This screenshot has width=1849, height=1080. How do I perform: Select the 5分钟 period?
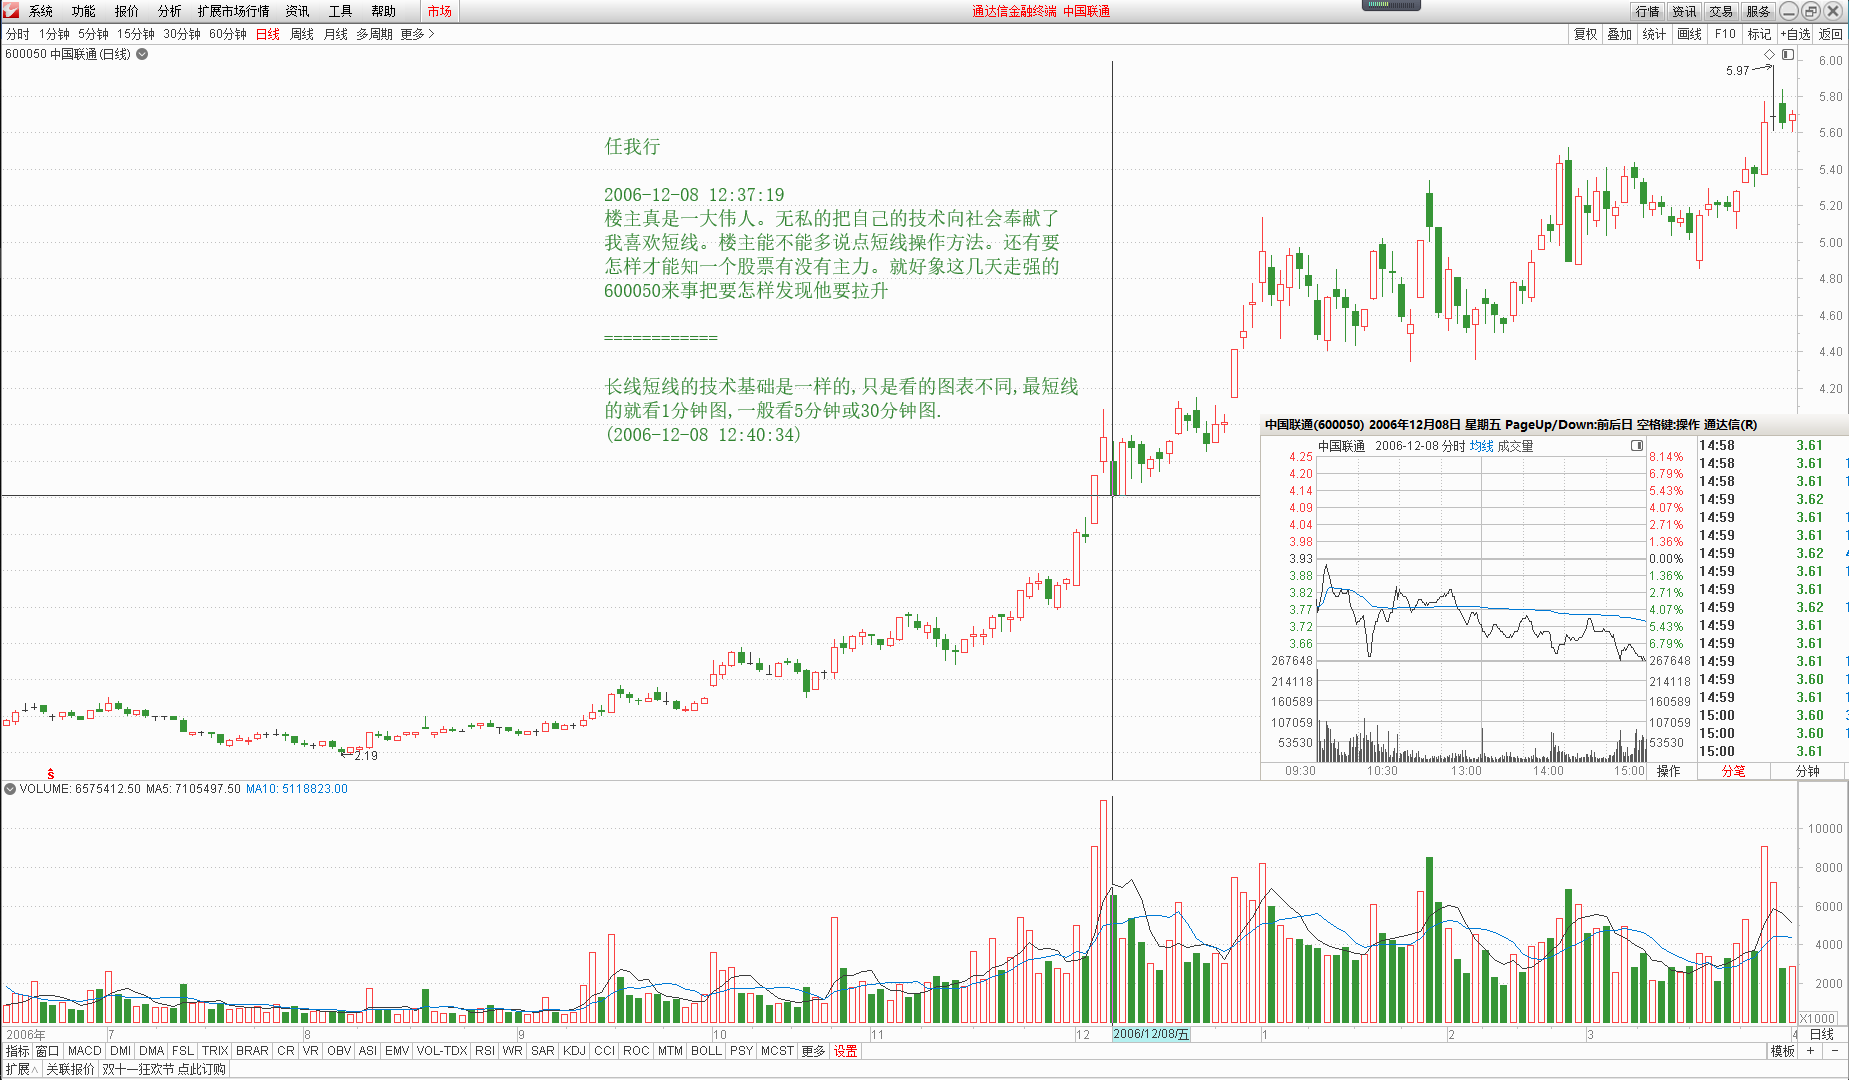click(x=94, y=34)
